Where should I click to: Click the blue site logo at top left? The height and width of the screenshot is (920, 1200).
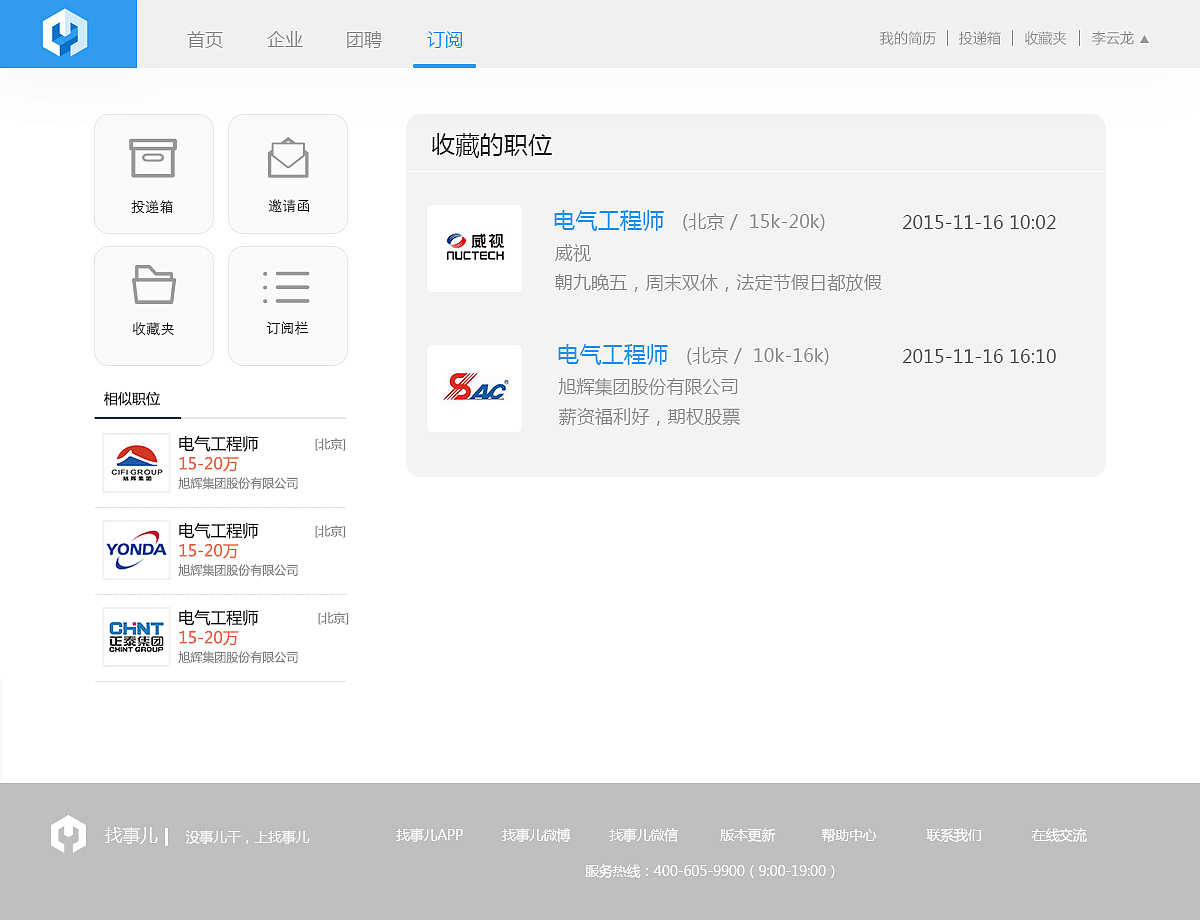click(x=67, y=33)
